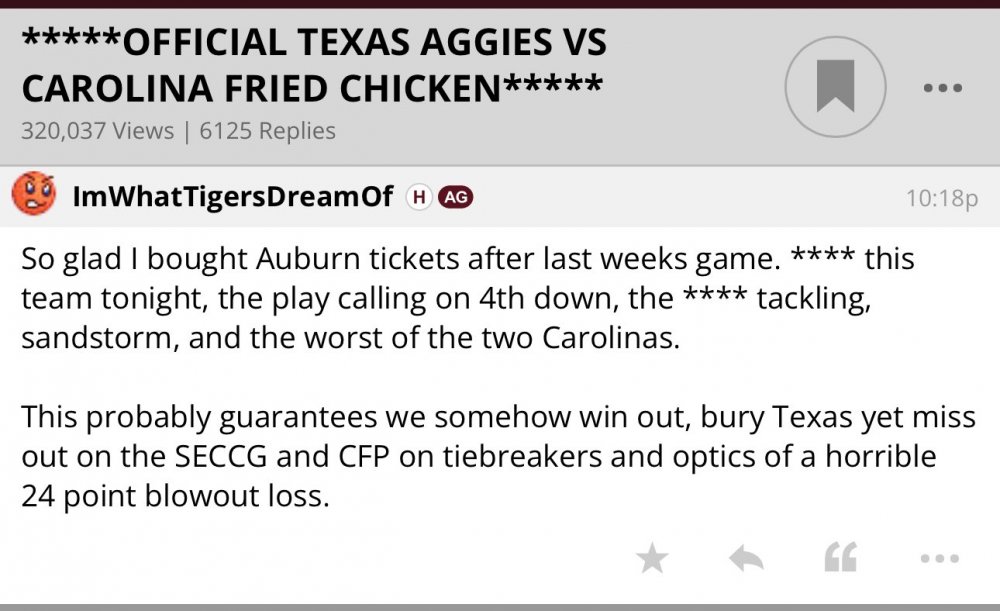Click the maroon AG badge

[454, 197]
